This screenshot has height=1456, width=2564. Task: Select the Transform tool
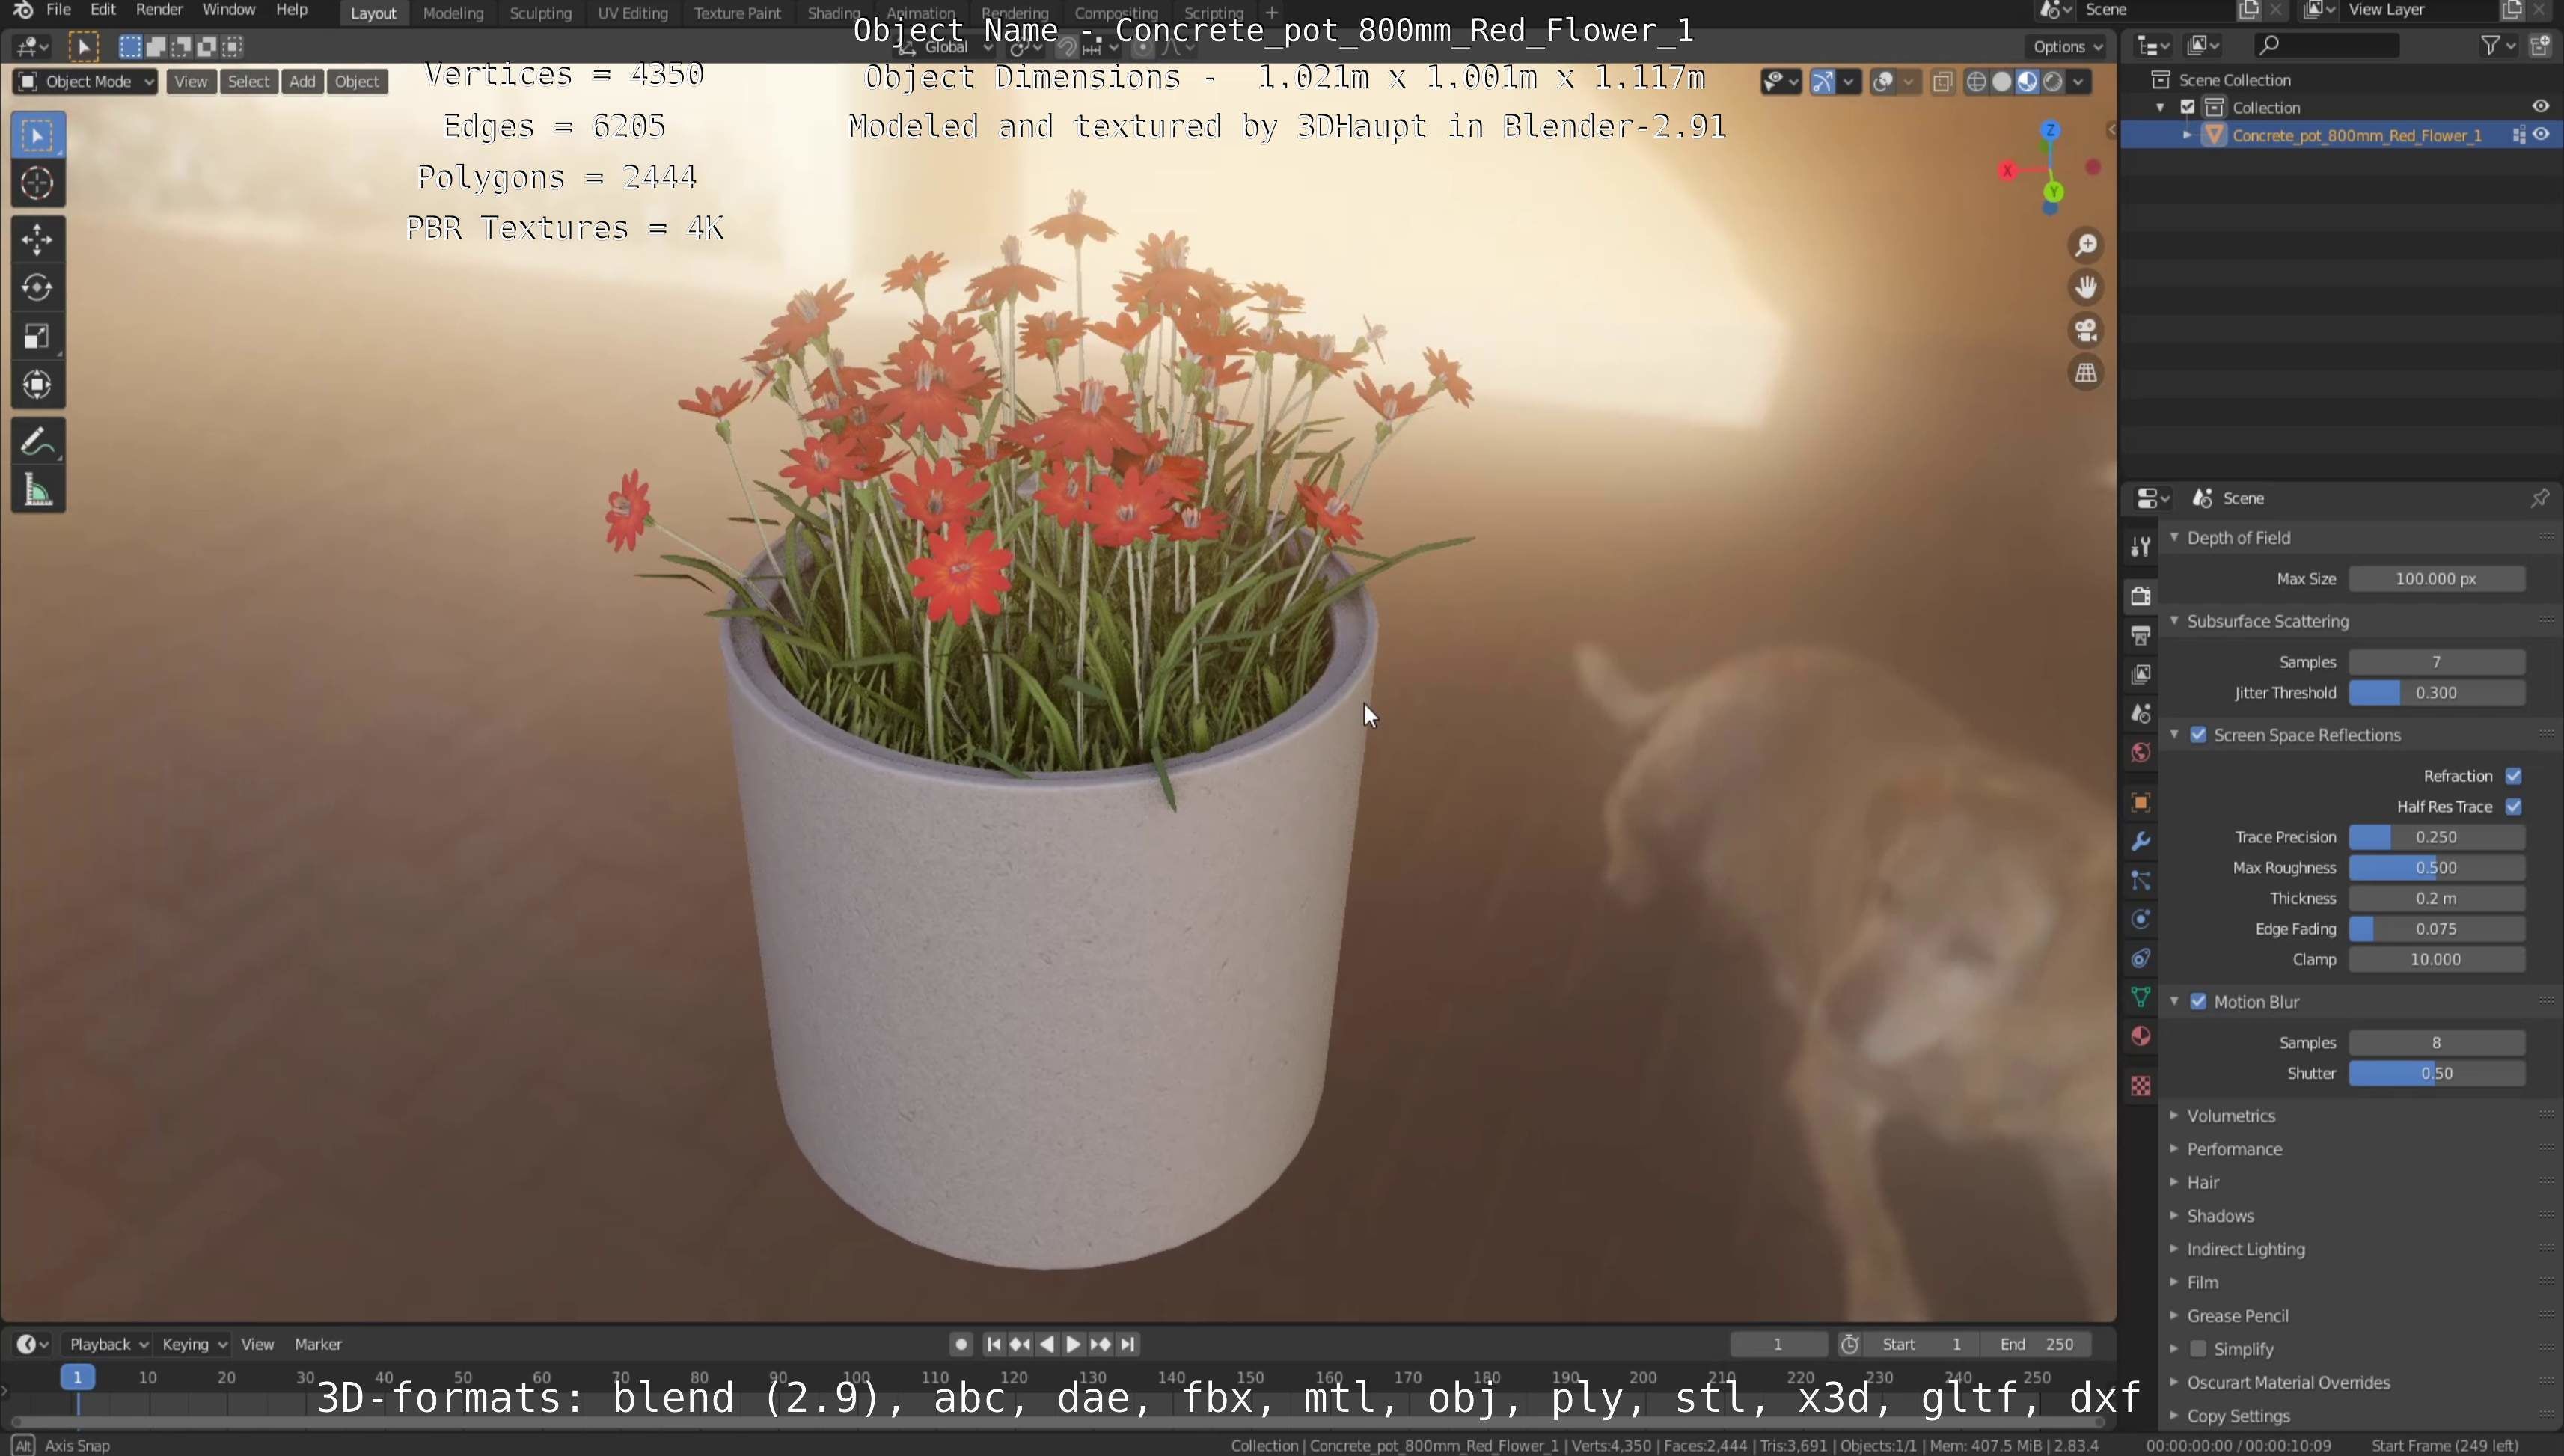[x=38, y=385]
